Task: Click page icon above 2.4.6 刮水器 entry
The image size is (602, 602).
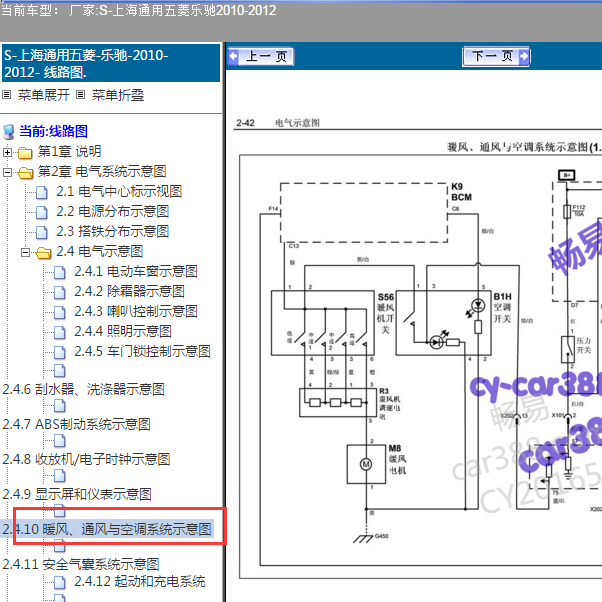Action: (x=60, y=370)
